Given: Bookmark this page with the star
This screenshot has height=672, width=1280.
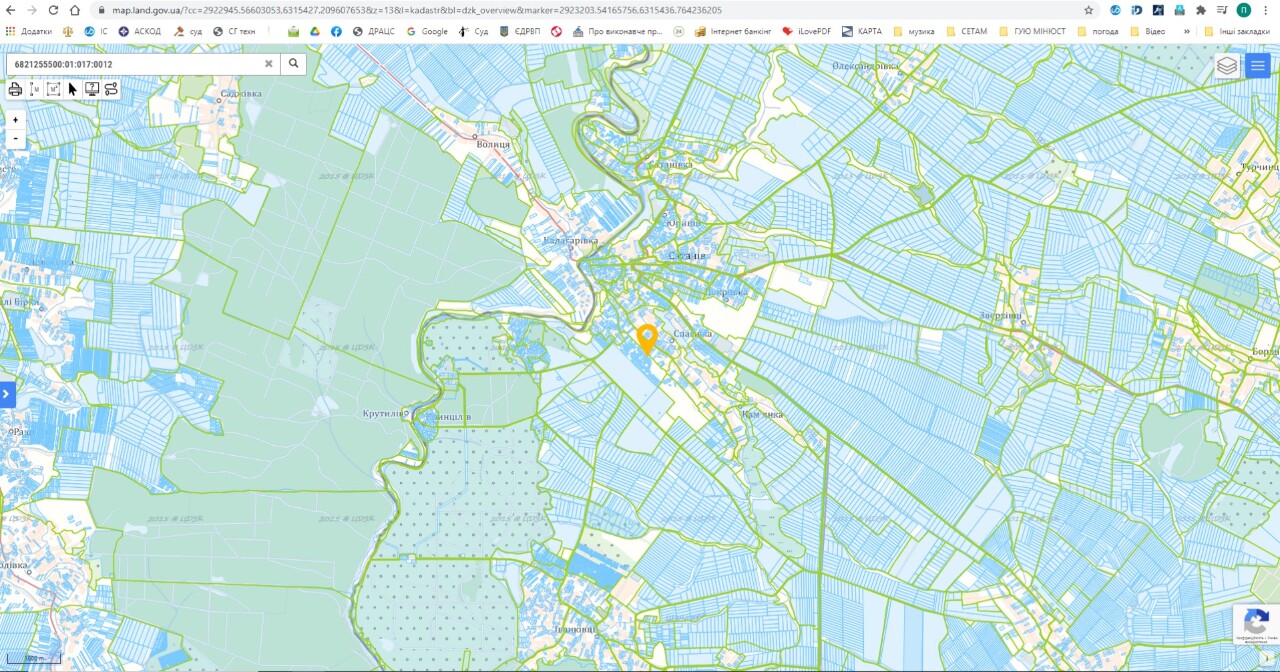Looking at the screenshot, I should tap(1089, 10).
